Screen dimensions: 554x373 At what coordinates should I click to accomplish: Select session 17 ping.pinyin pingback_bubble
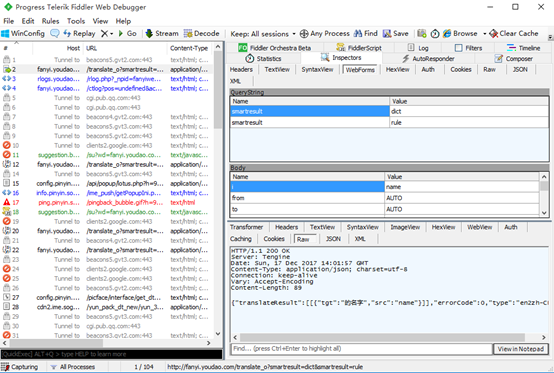[x=107, y=202]
